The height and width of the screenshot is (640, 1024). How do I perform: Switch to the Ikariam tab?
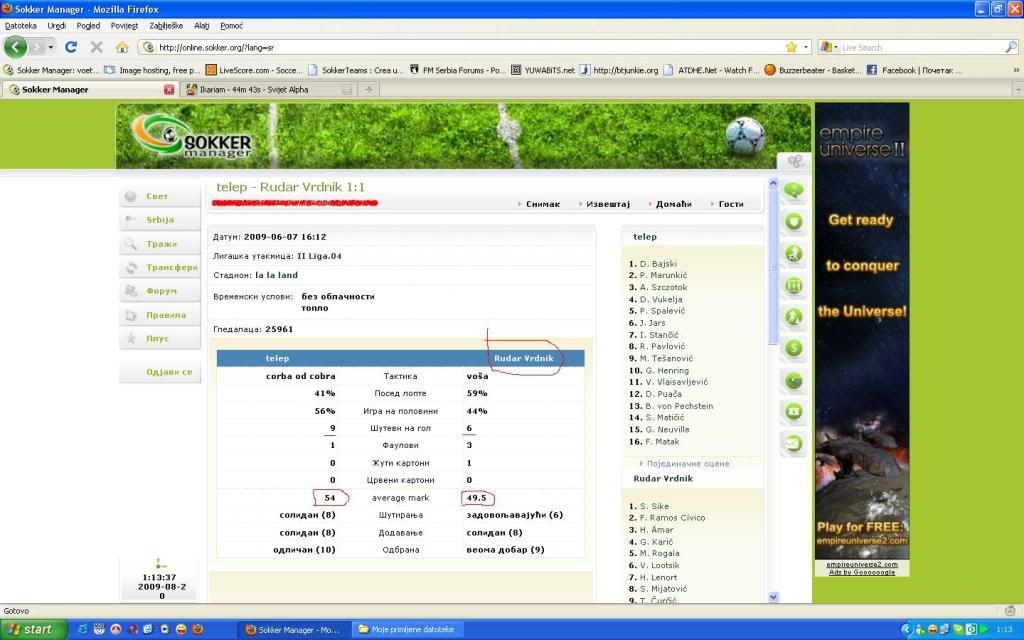(x=268, y=89)
